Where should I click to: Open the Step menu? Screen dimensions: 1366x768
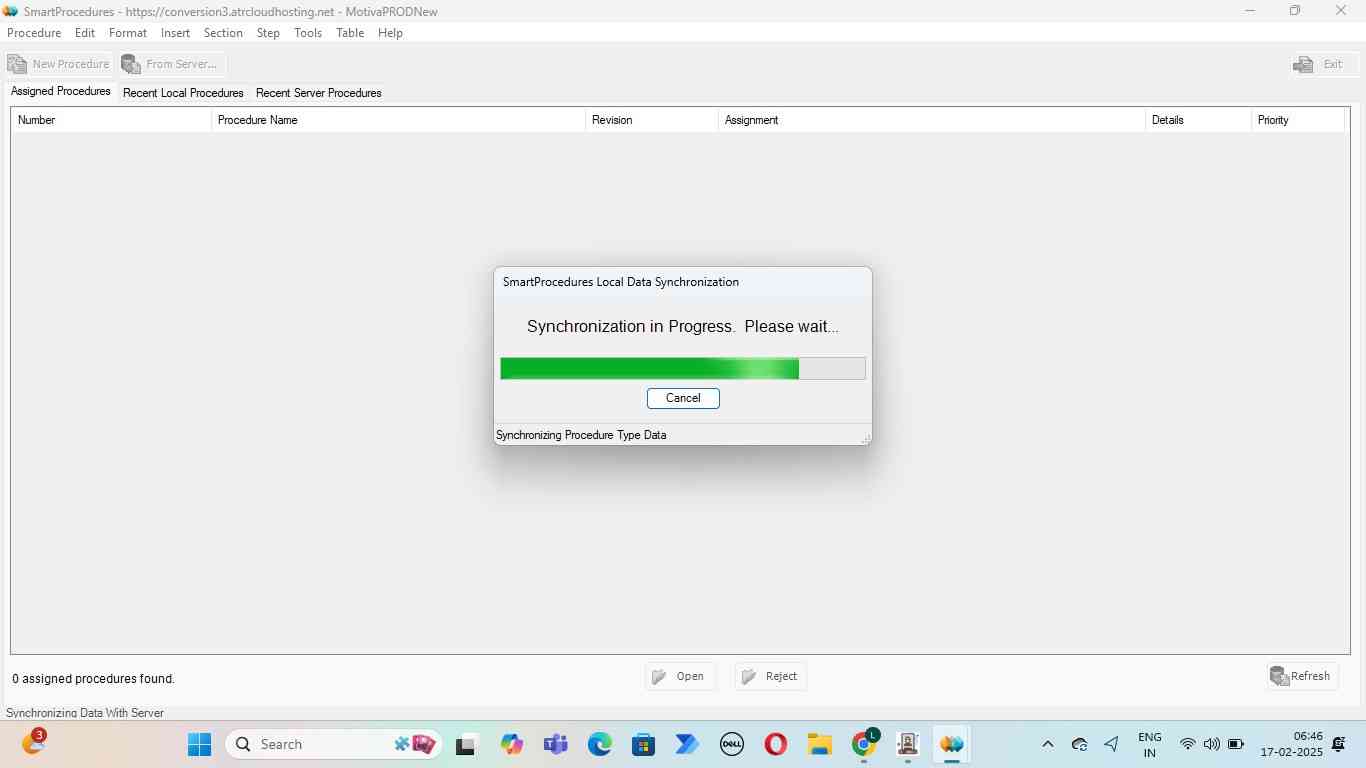(268, 33)
